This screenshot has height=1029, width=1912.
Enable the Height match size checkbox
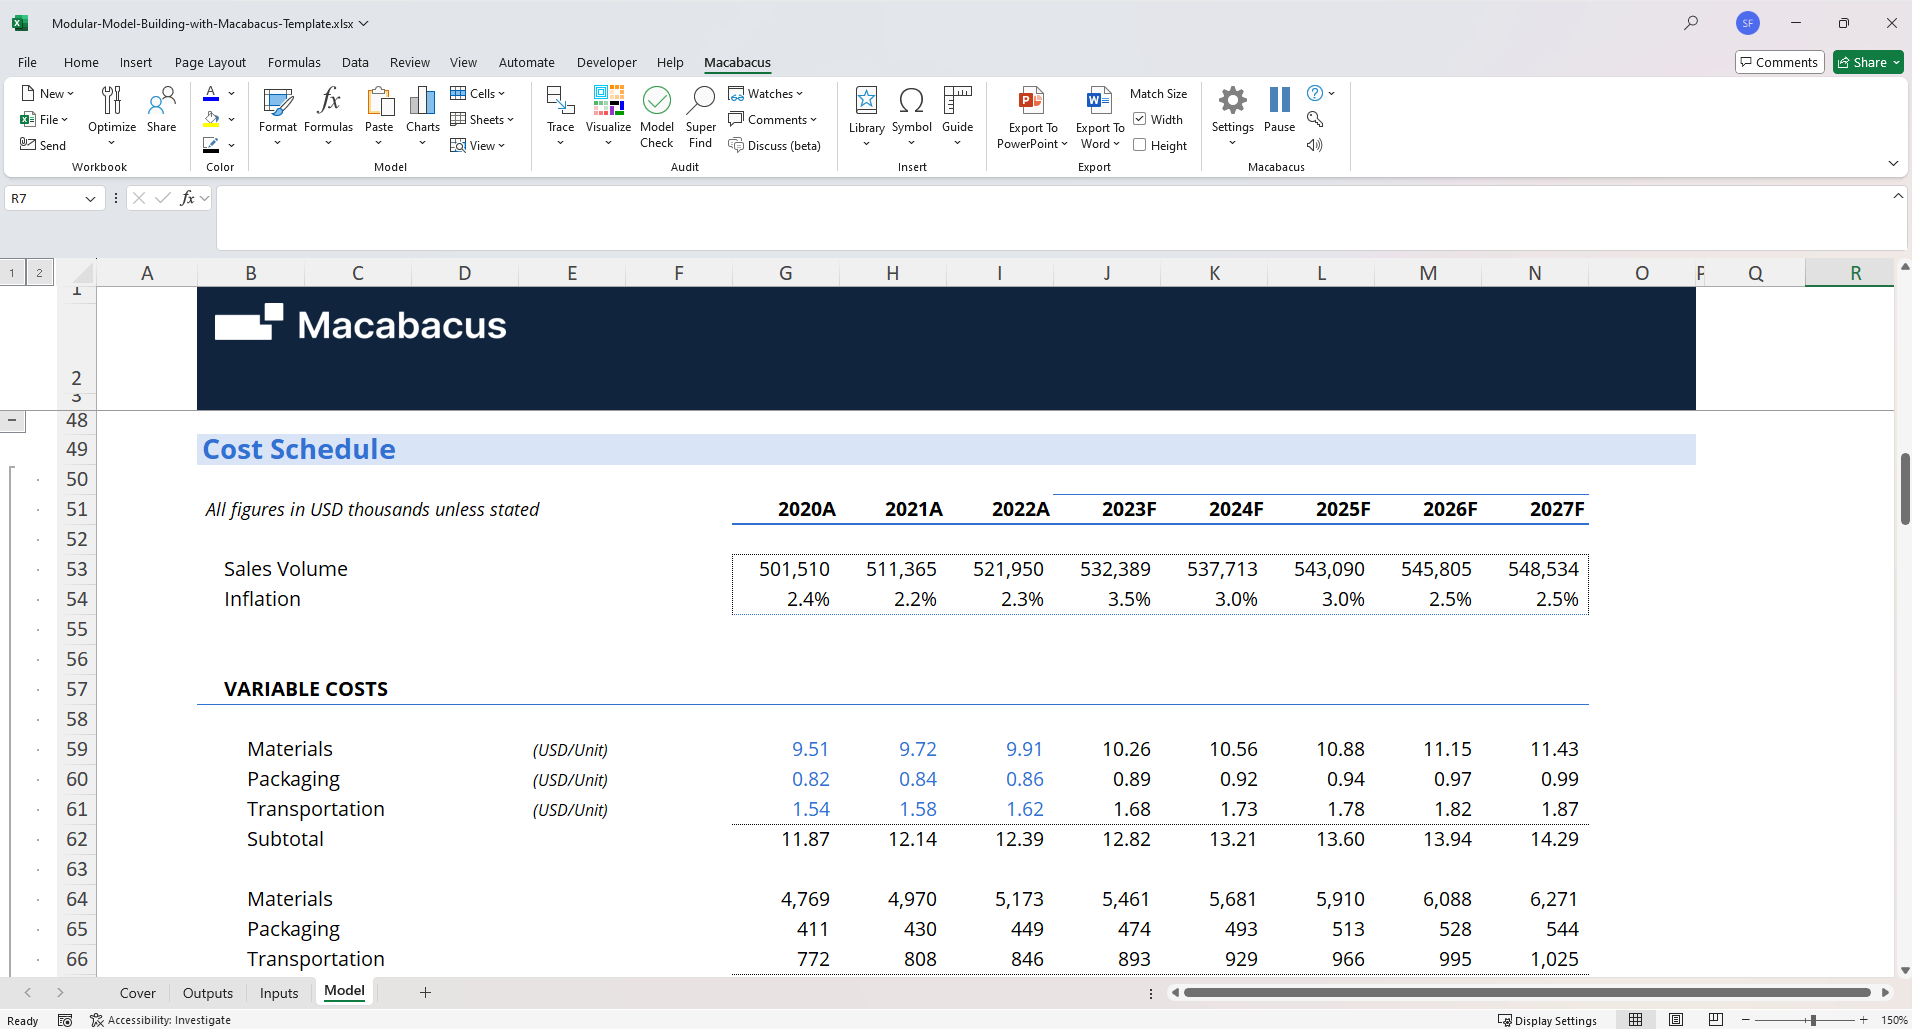[1140, 145]
